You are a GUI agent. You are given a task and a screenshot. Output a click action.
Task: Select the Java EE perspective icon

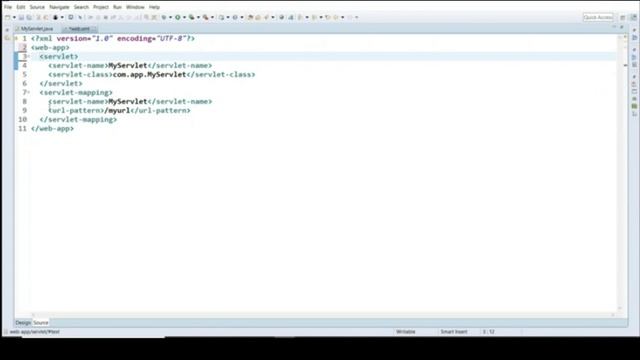(633, 17)
